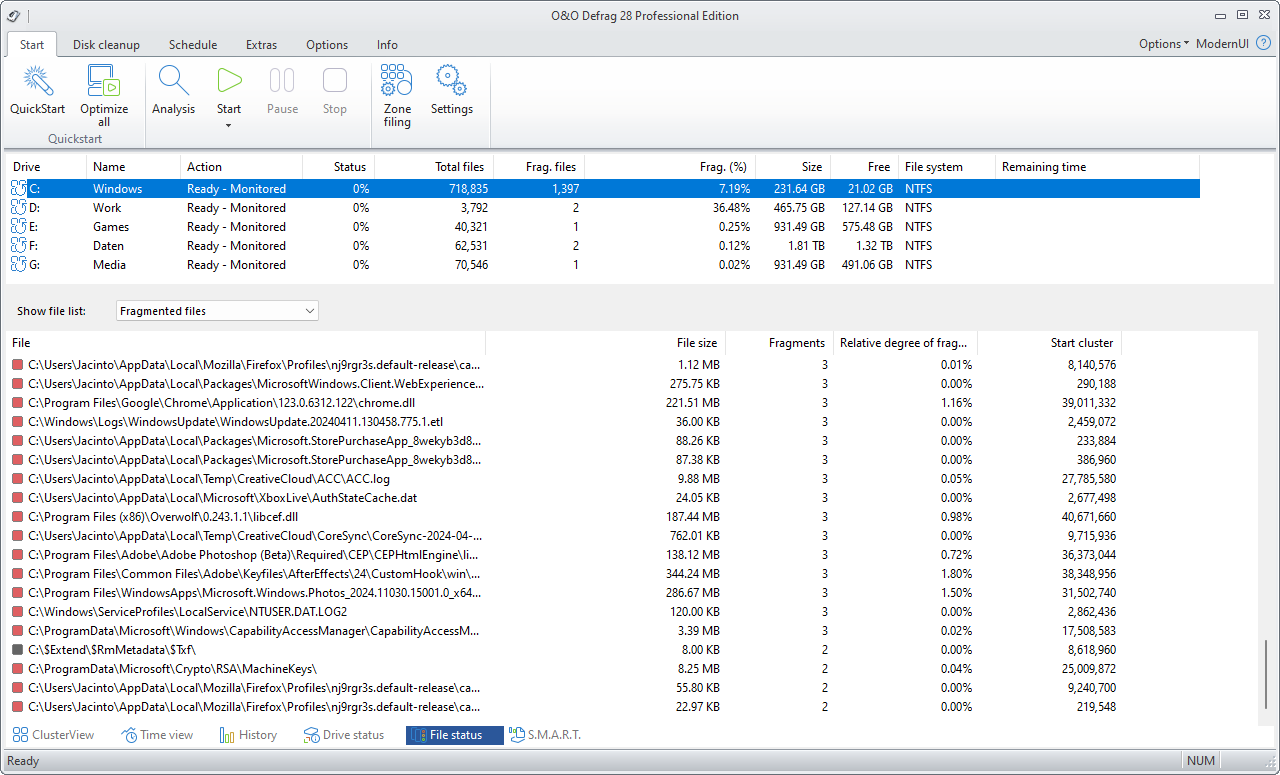Sort by Relative degree of fragmentation header
1280x775 pixels.
click(906, 343)
